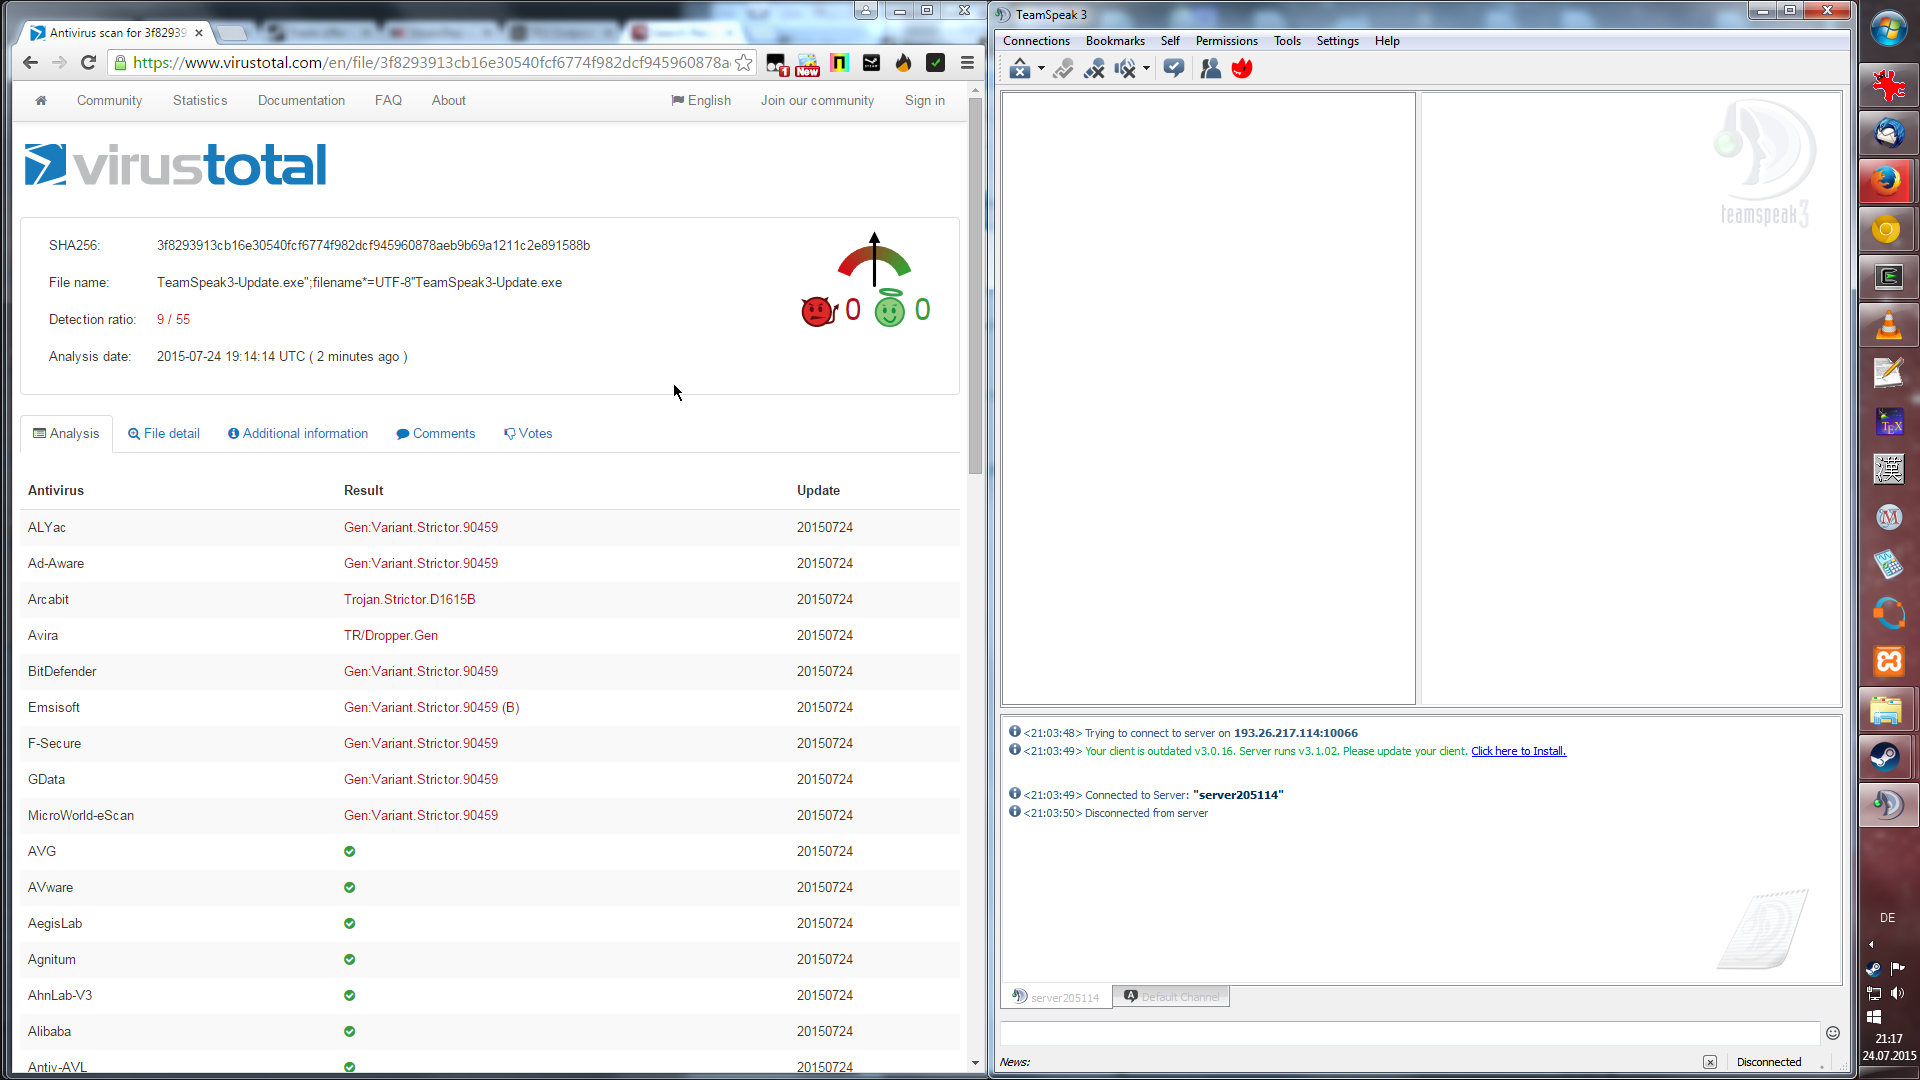Open the contacts manager icon

tap(1210, 68)
